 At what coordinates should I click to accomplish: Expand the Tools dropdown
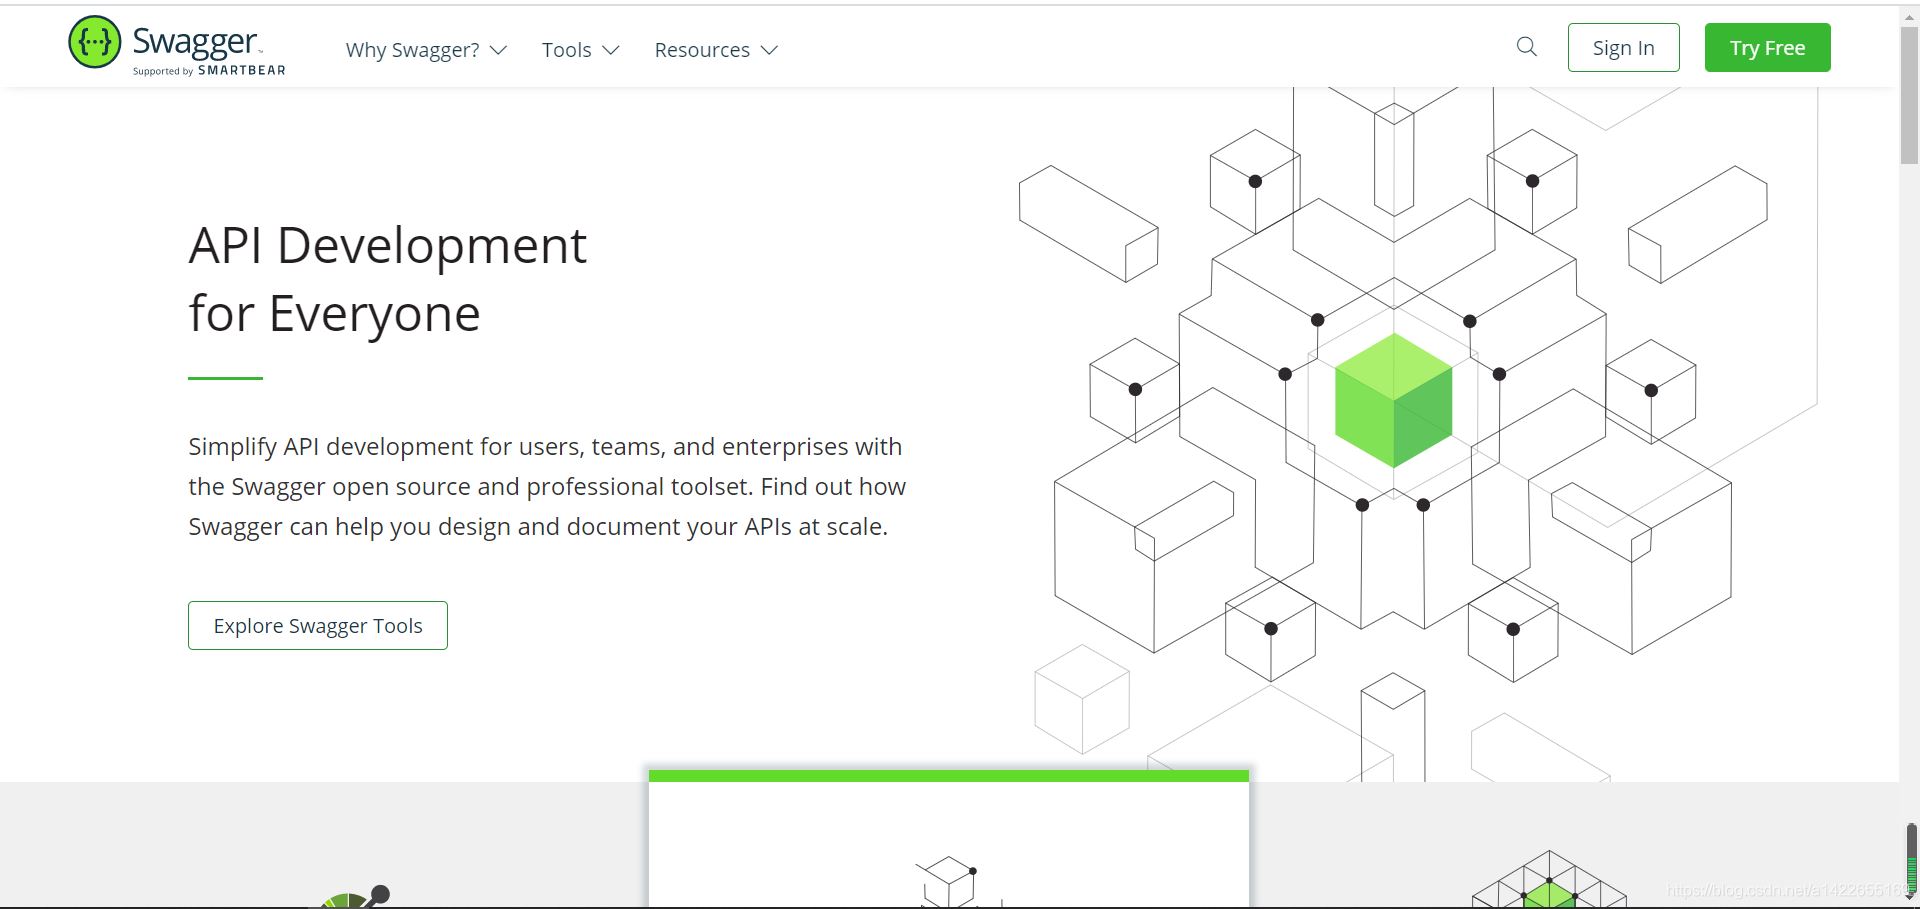click(x=580, y=50)
